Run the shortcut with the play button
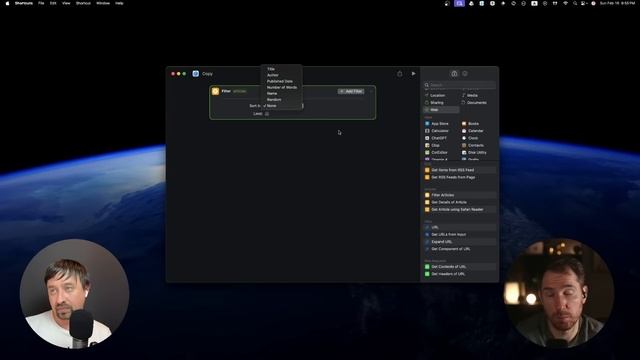The image size is (640, 360). pos(413,74)
